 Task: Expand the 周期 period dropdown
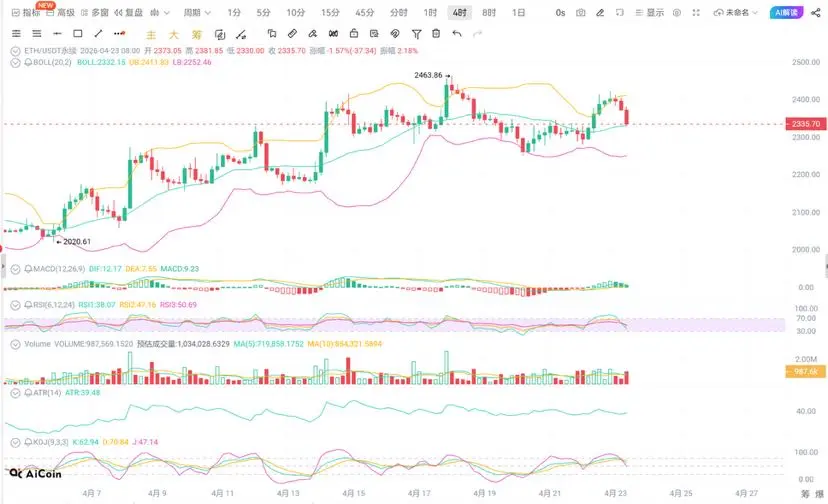pos(196,12)
